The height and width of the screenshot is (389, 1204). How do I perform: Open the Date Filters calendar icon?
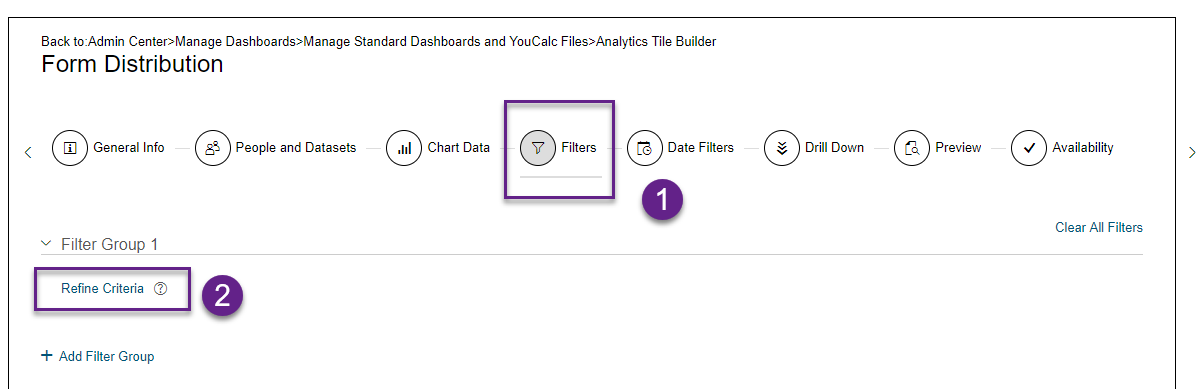(645, 147)
